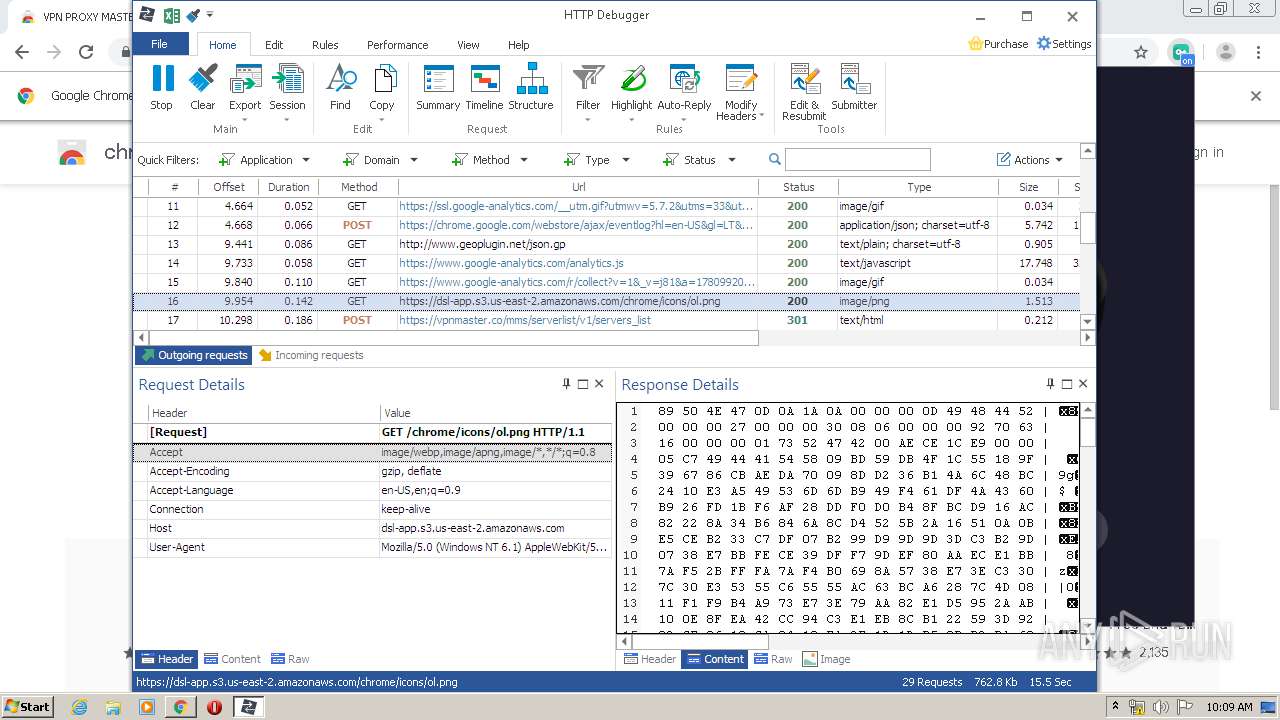Click the search magnifier icon
The height and width of the screenshot is (720, 1280).
pos(775,160)
